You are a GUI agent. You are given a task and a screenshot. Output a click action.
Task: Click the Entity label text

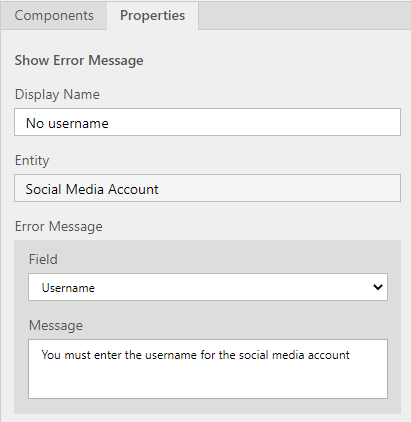click(32, 160)
